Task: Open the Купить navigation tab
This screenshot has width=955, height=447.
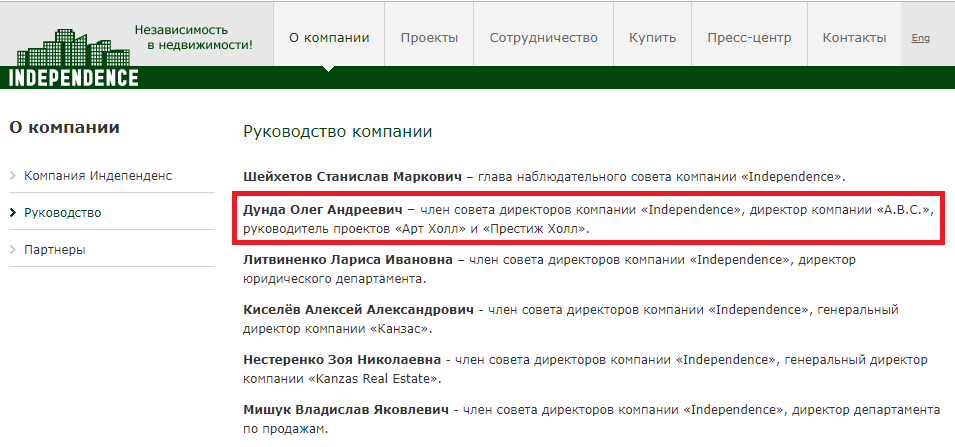Action: (x=652, y=38)
